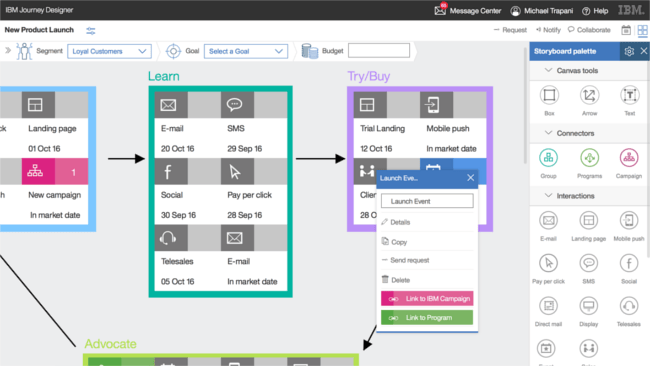Screen dimensions: 650x366
Task: Choose the Group connector icon
Action: point(548,158)
